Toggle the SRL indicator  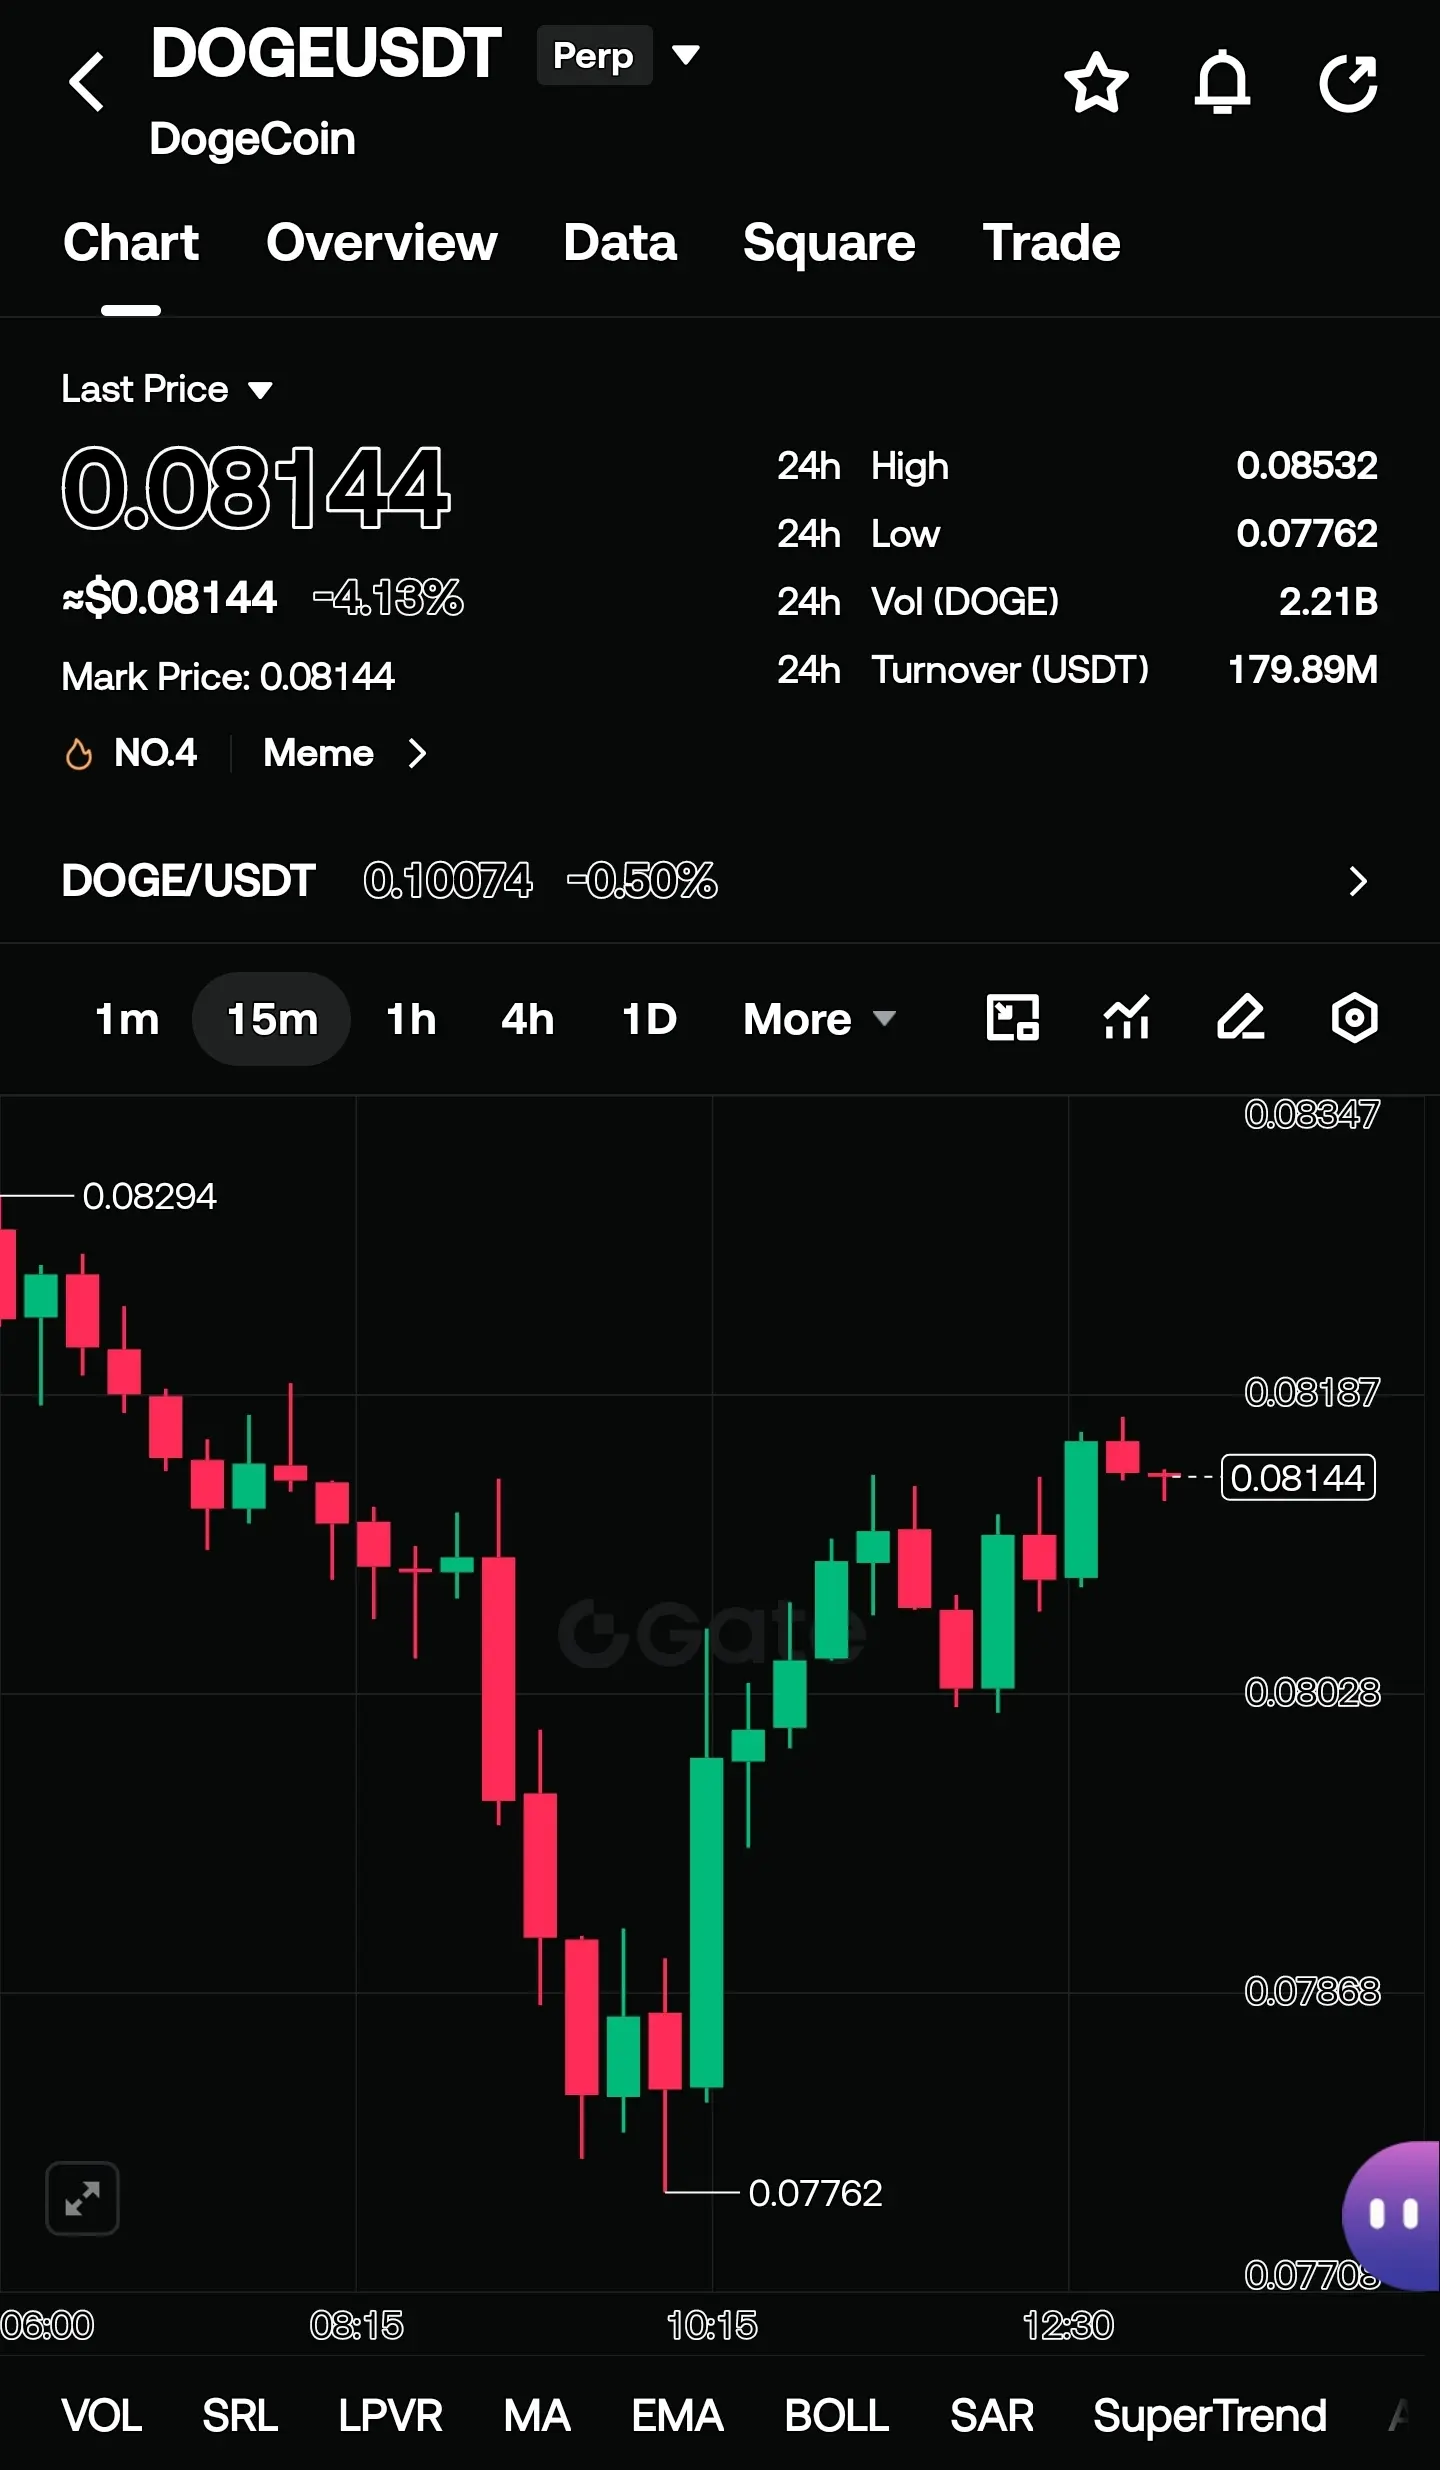point(240,2416)
